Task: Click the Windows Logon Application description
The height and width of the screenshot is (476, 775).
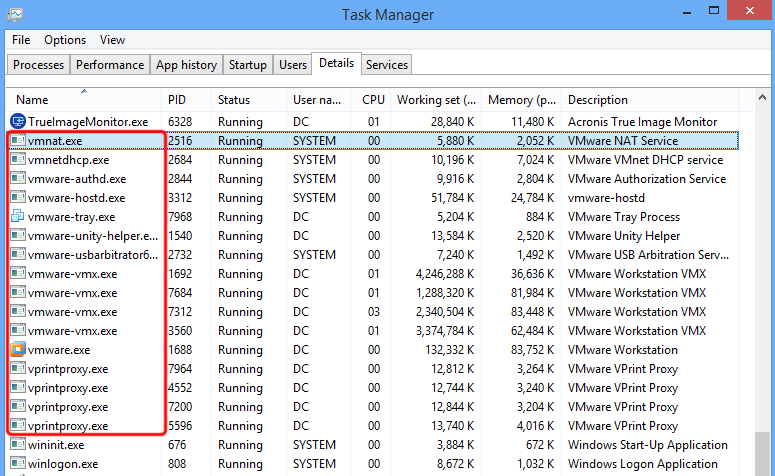Action: 643,464
